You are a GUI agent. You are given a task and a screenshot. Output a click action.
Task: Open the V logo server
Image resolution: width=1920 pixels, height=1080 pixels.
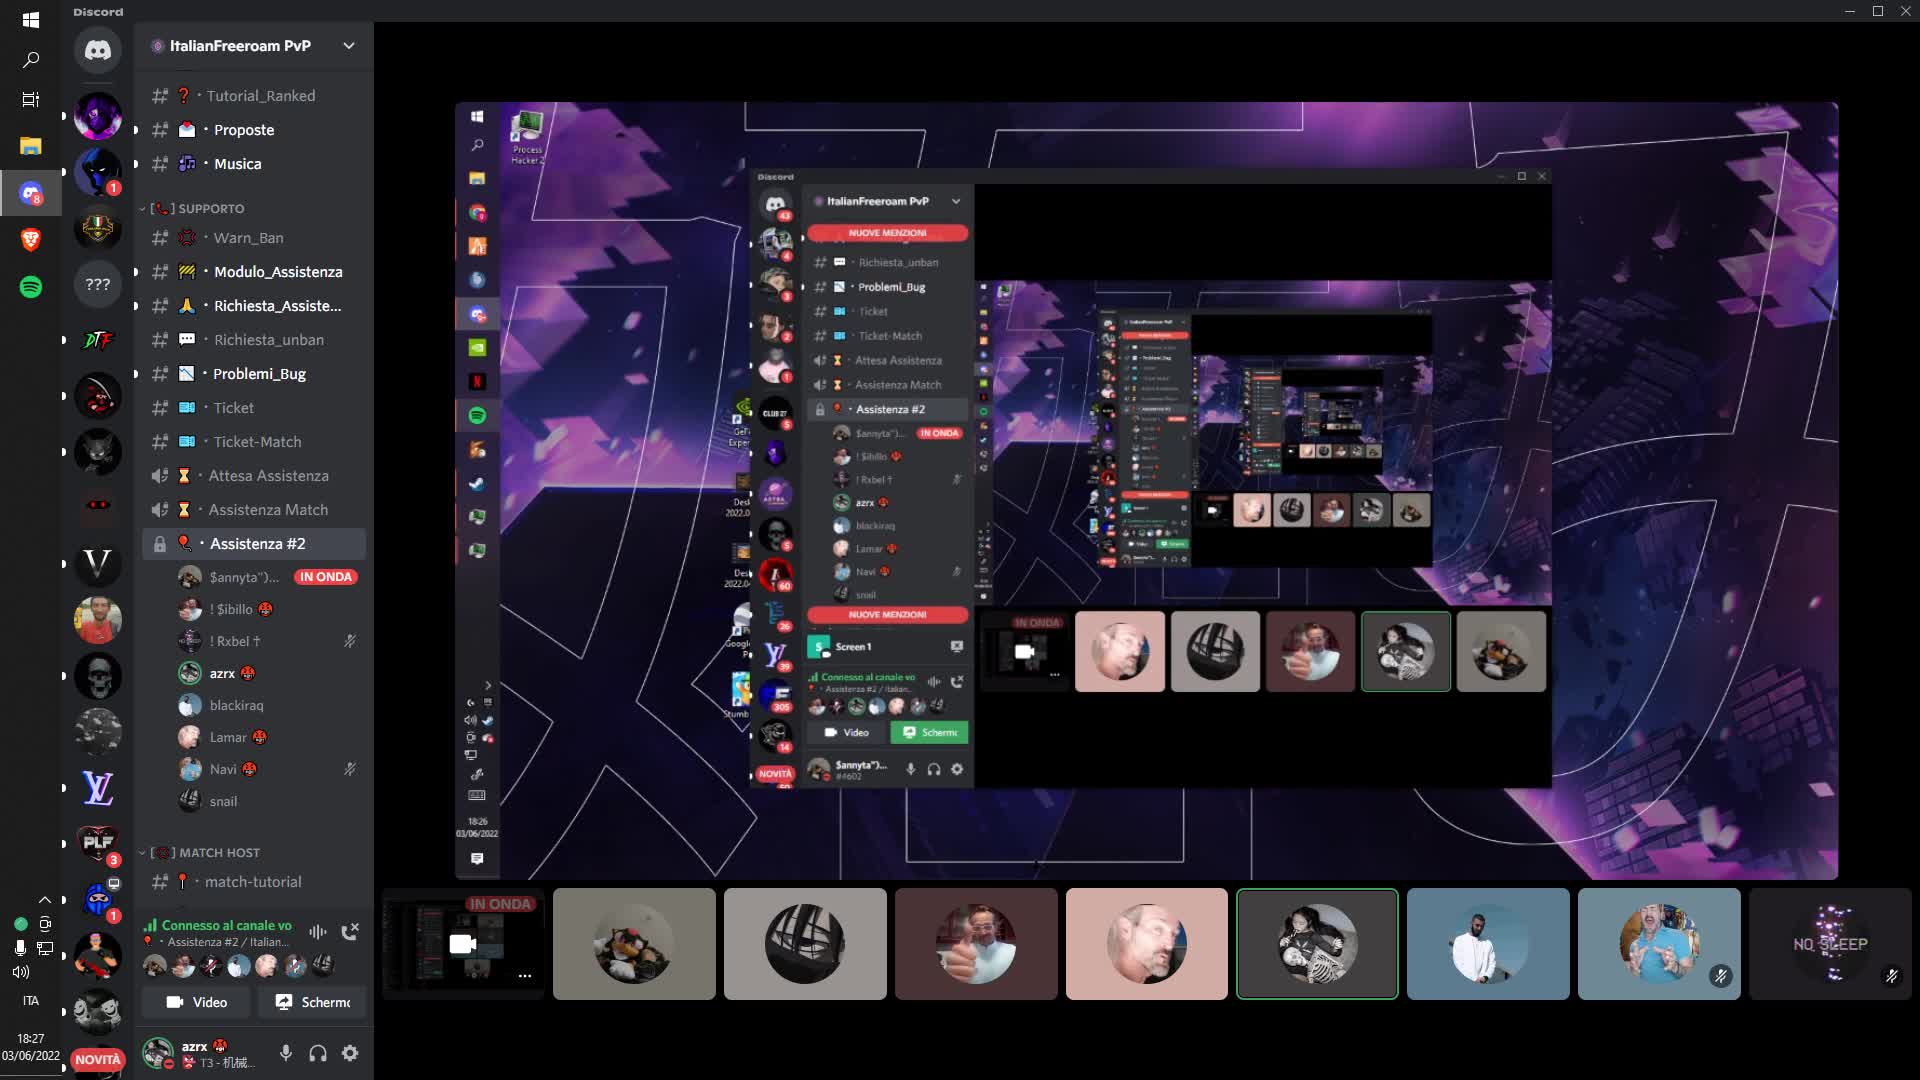pyautogui.click(x=97, y=565)
